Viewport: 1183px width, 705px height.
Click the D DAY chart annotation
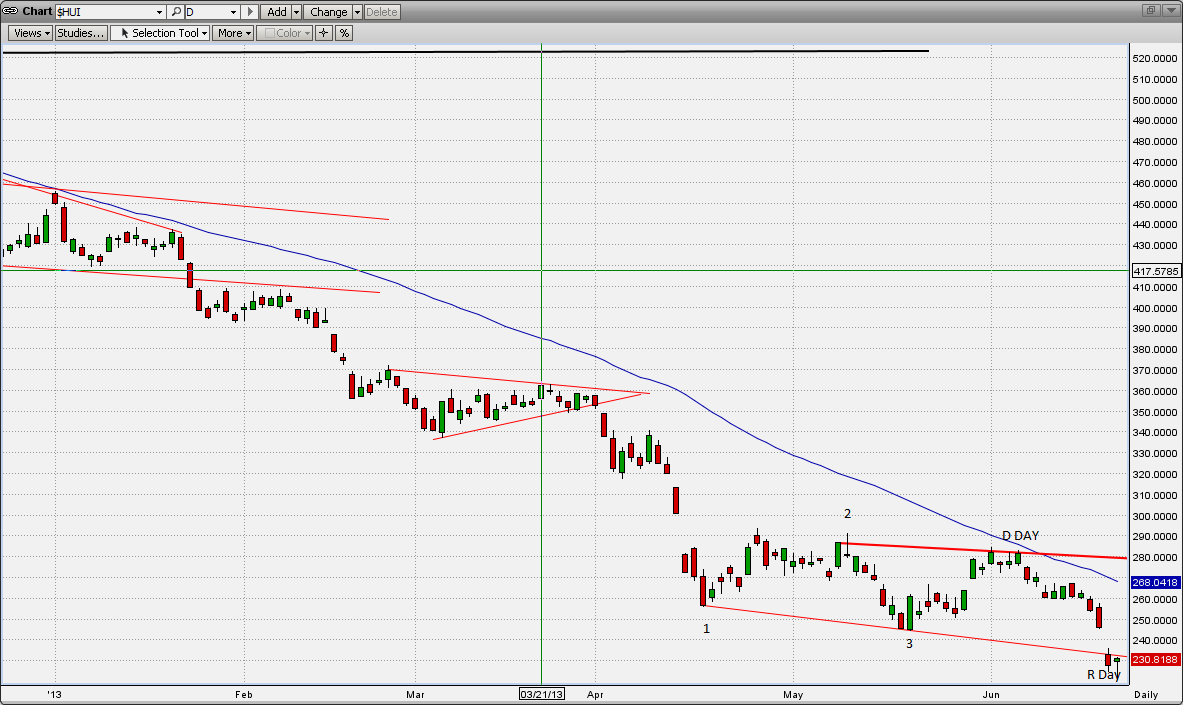coord(1020,536)
